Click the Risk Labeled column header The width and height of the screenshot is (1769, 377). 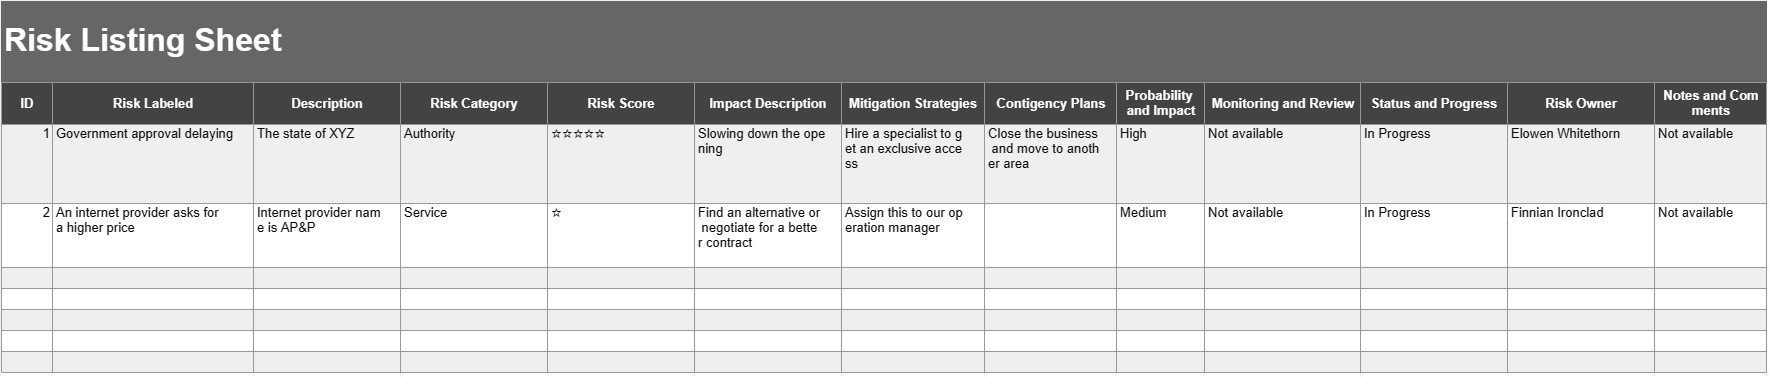pyautogui.click(x=153, y=103)
